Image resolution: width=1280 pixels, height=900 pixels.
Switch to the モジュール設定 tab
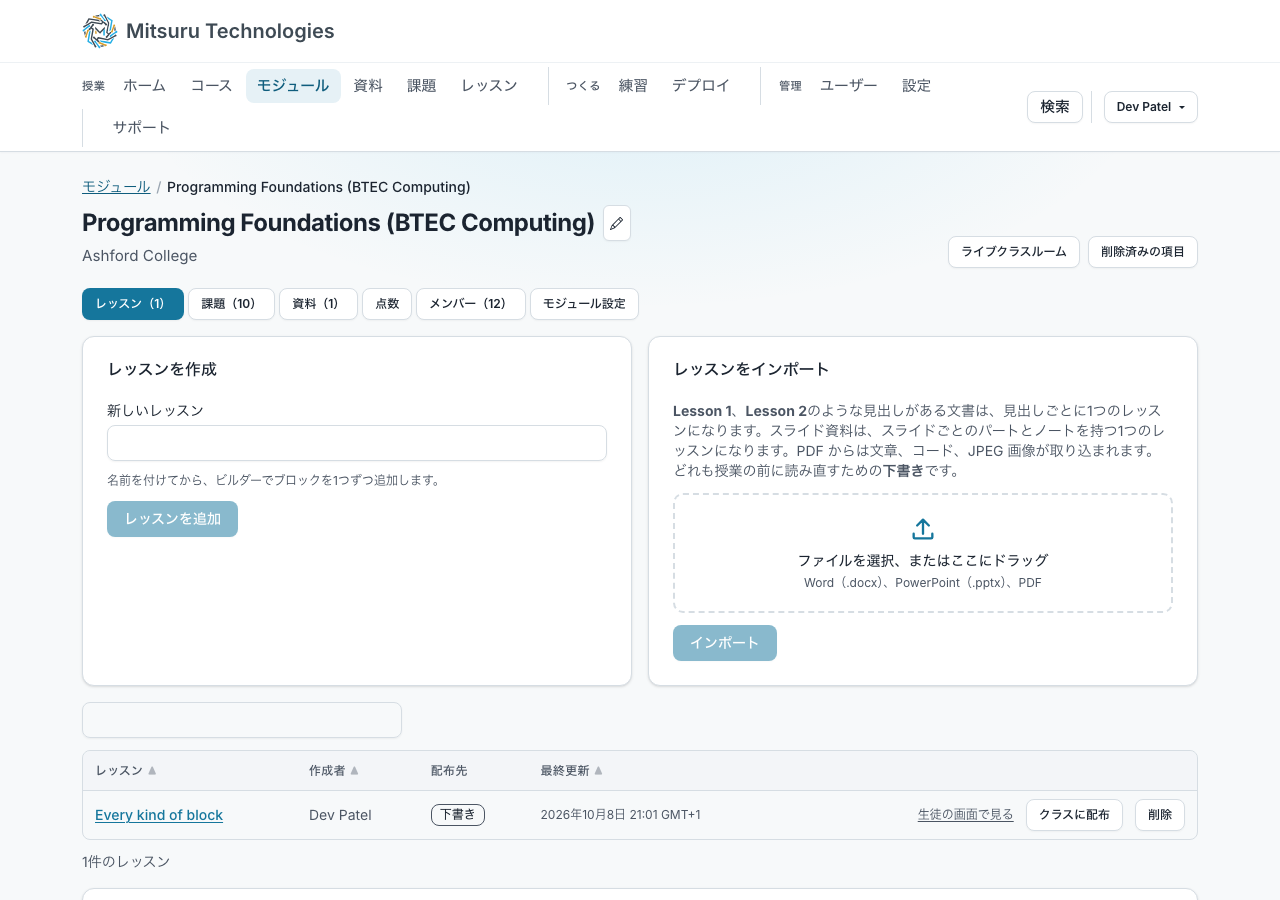coord(584,304)
